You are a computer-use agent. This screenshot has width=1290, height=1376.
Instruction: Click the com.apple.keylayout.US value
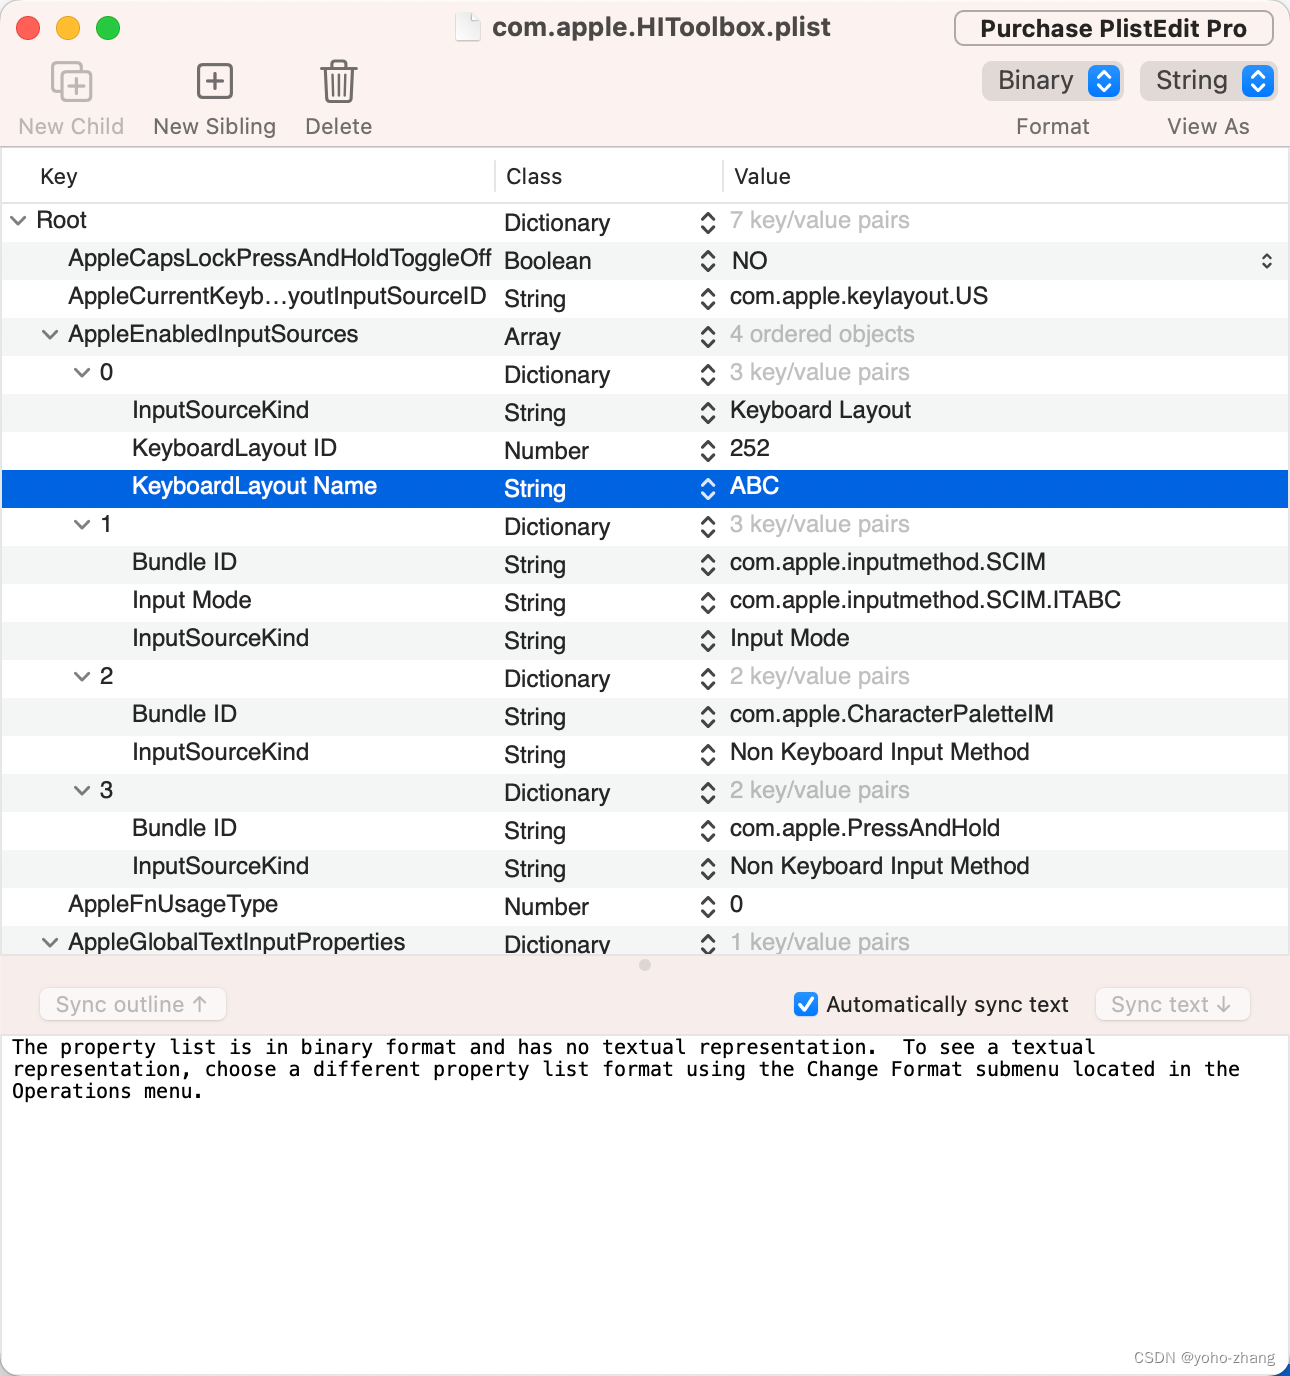pos(859,296)
